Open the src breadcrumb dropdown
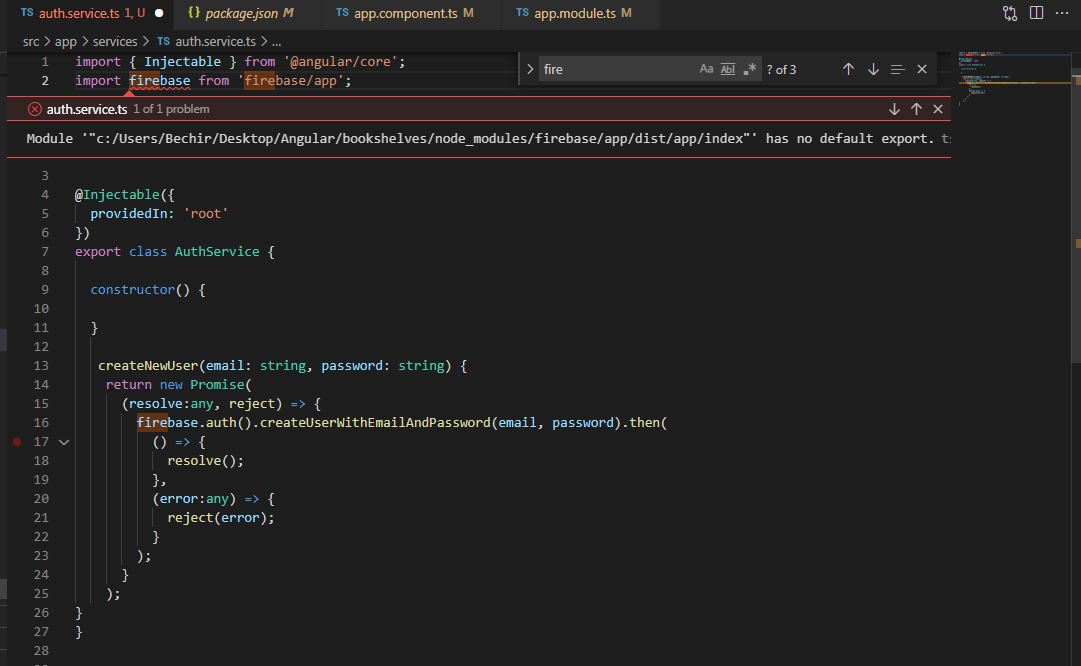The height and width of the screenshot is (666, 1081). coord(31,41)
